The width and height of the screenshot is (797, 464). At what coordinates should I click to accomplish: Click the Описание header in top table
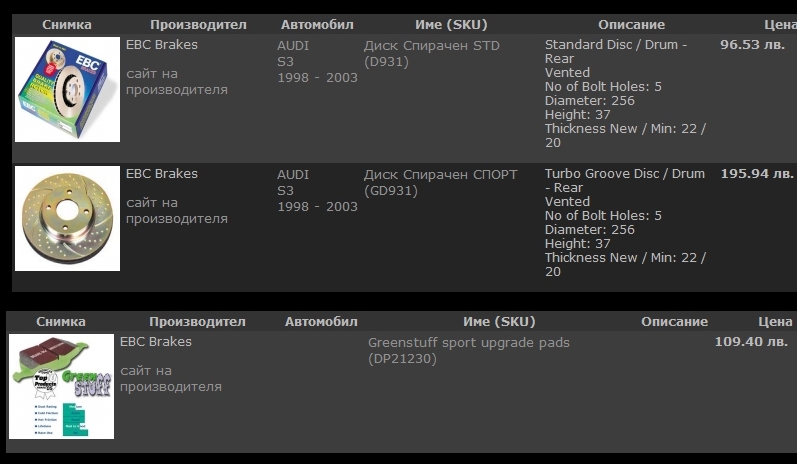pyautogui.click(x=631, y=24)
